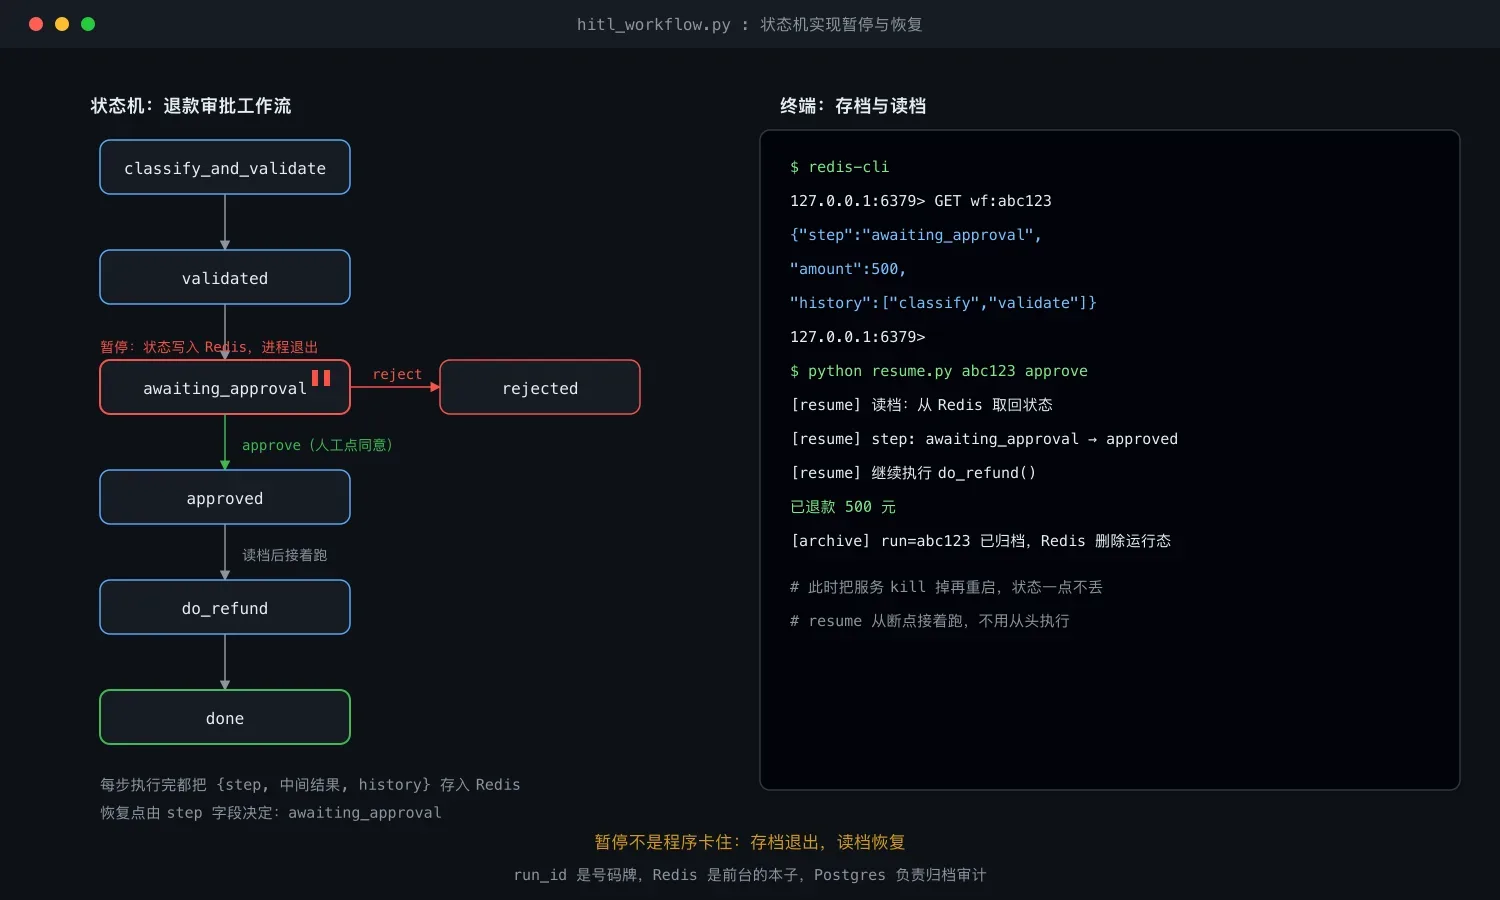
Task: Click the red reject transition label
Action: 397,374
